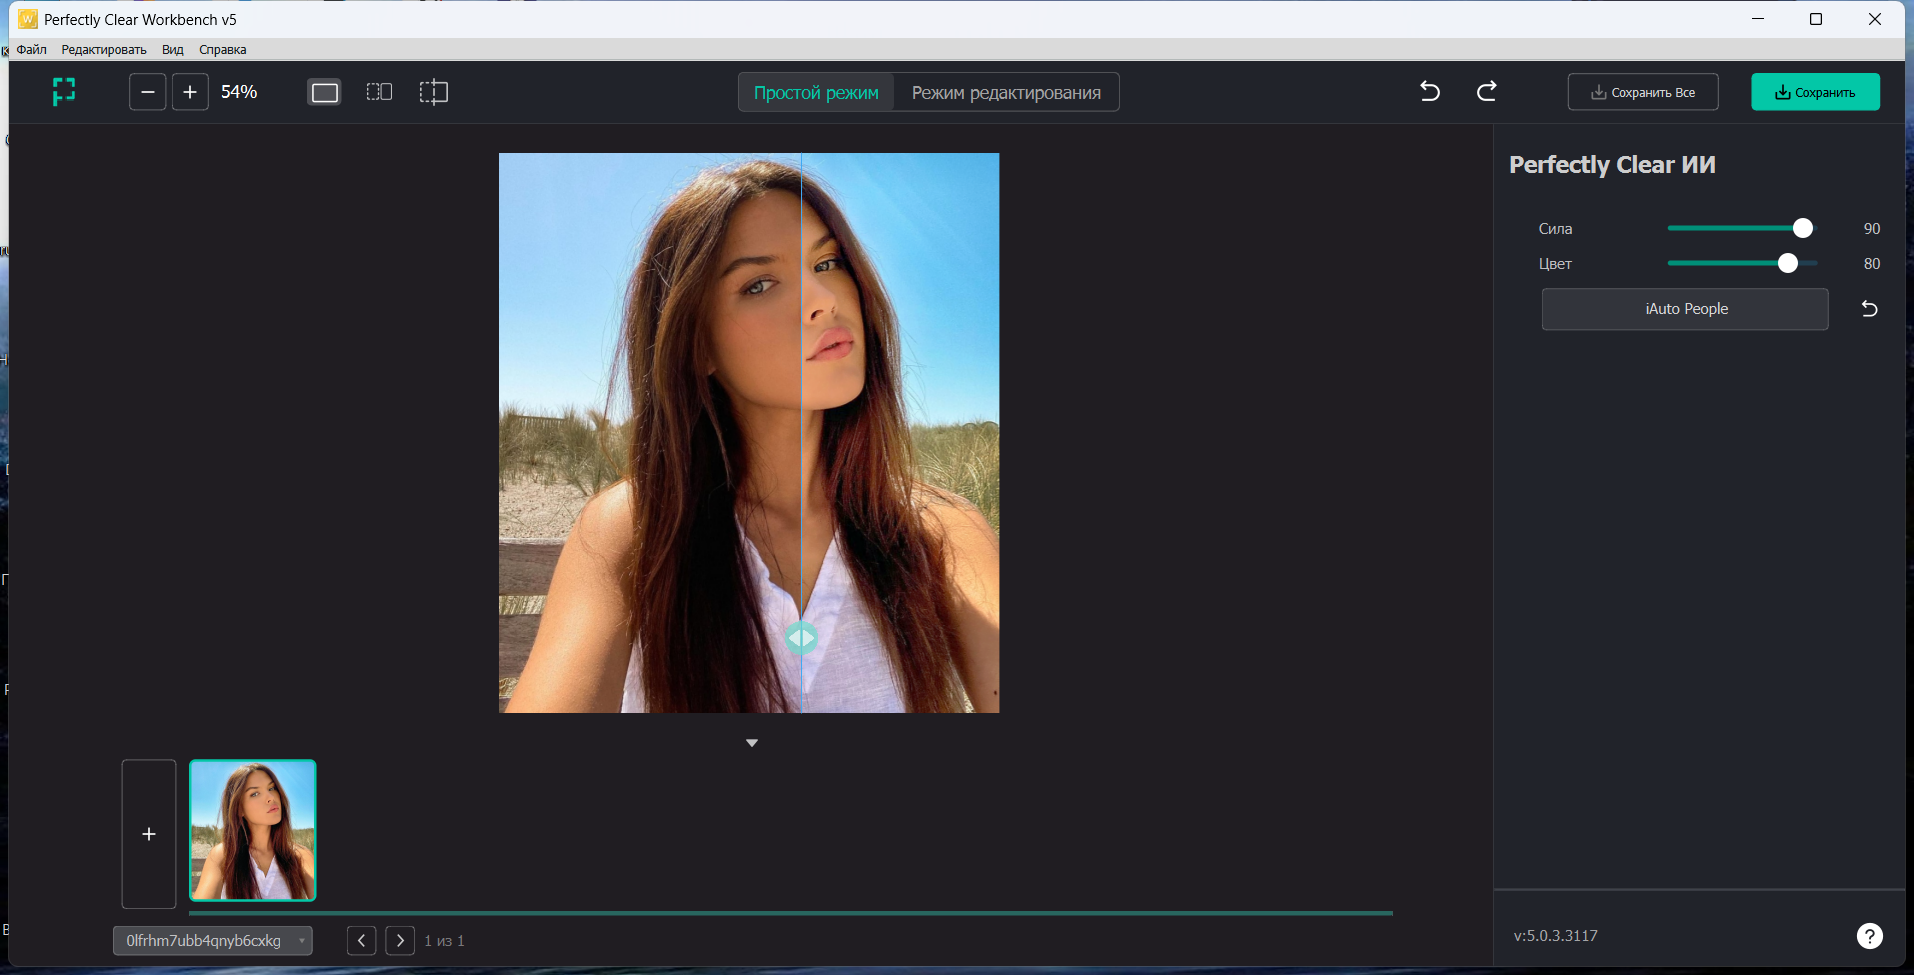Go to the next image arrow

click(x=400, y=941)
